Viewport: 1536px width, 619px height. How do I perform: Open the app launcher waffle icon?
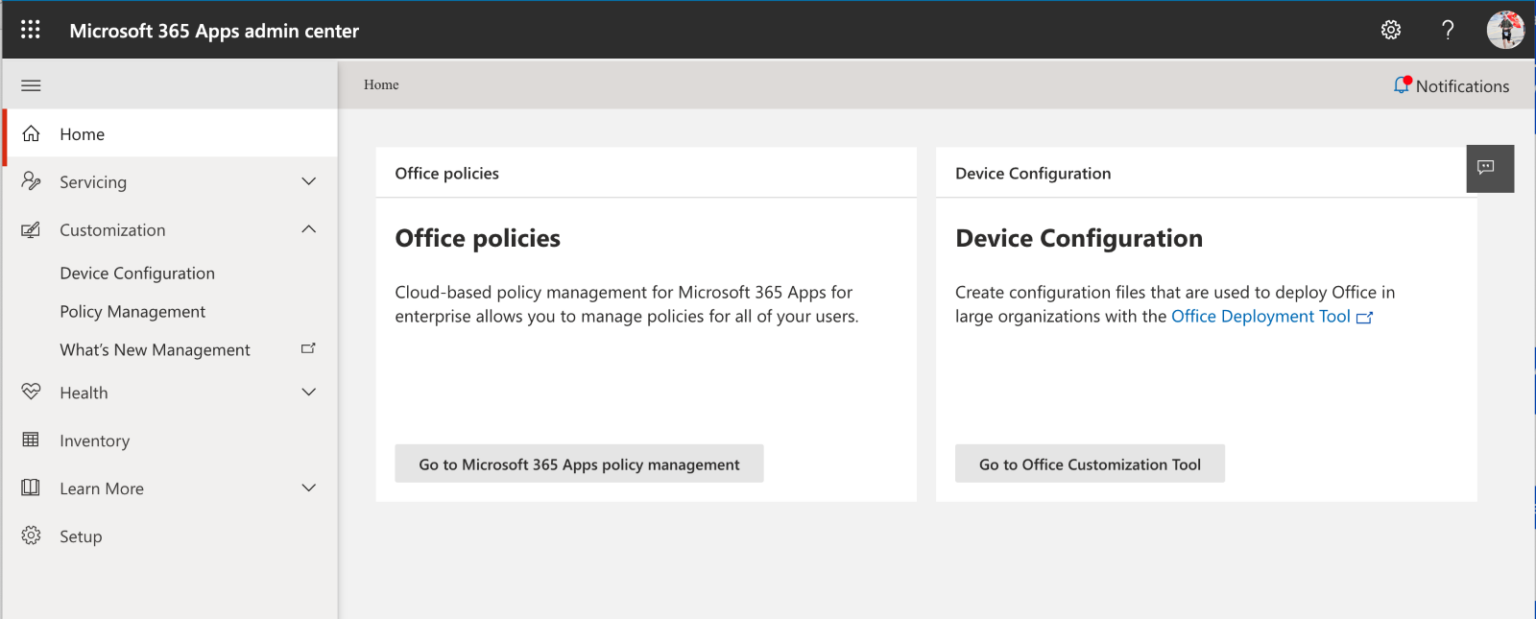click(31, 30)
